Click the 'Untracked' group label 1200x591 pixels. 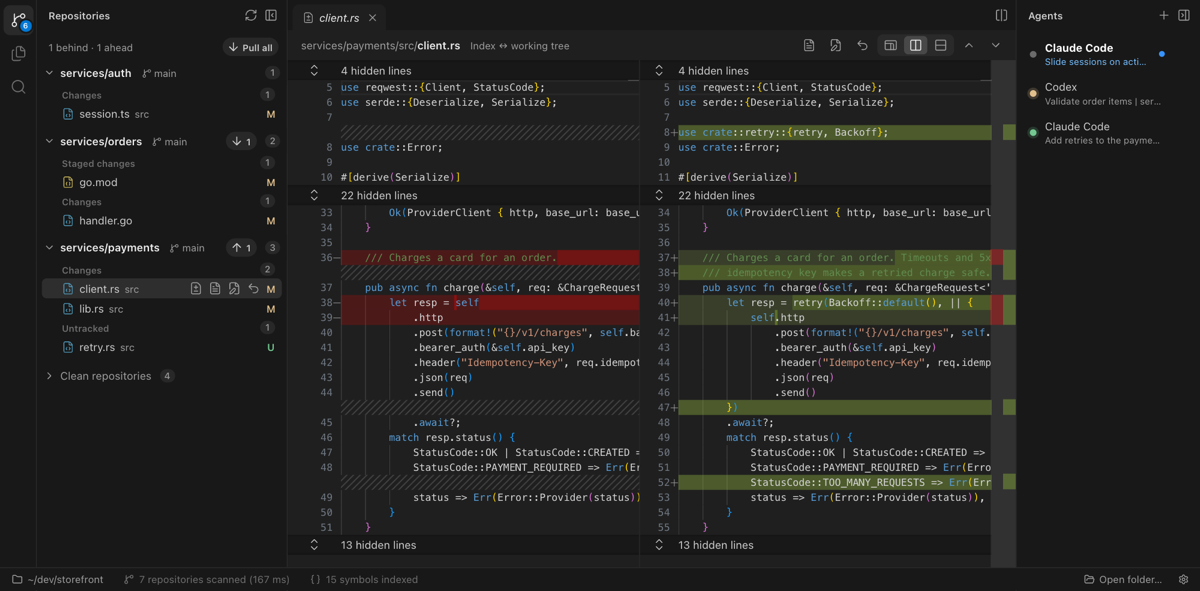tap(85, 328)
